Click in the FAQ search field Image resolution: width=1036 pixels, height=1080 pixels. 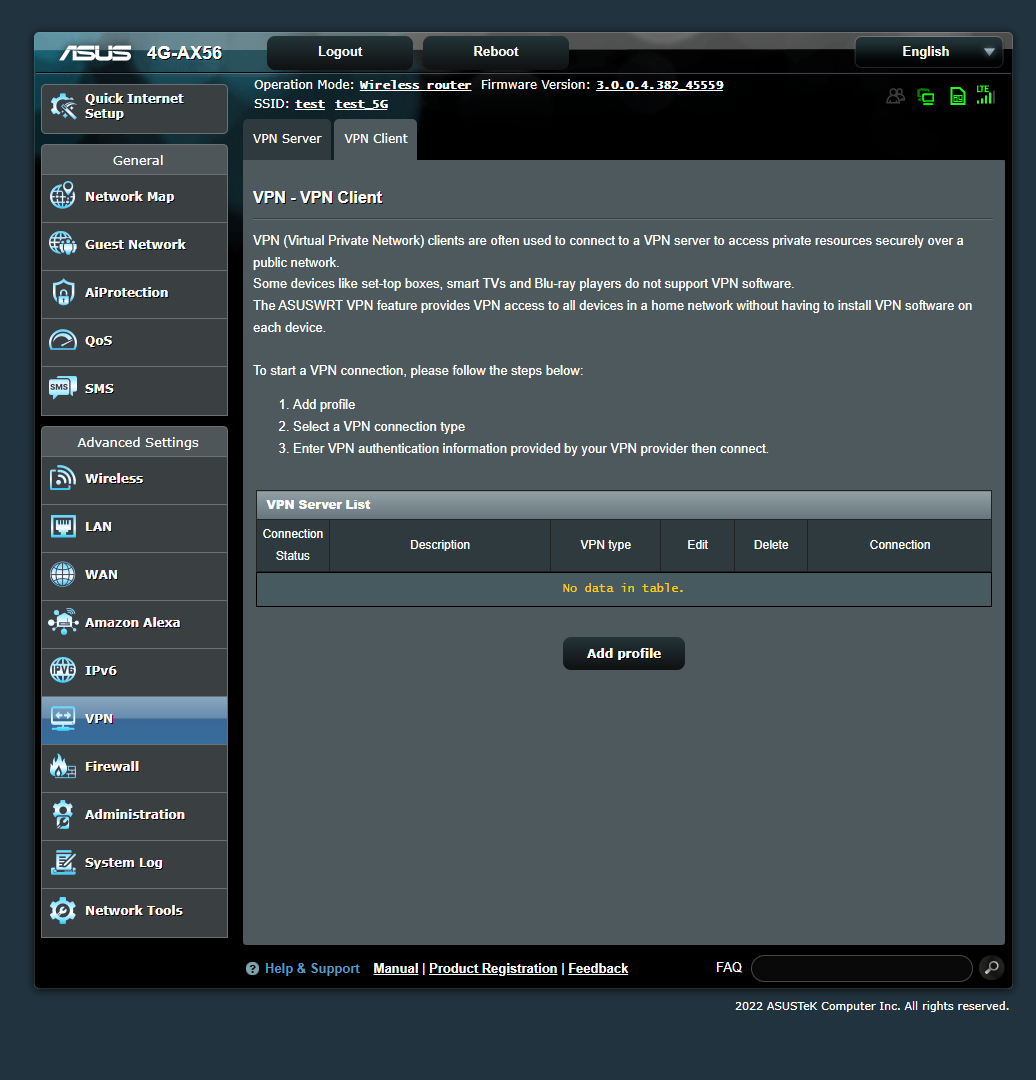862,968
